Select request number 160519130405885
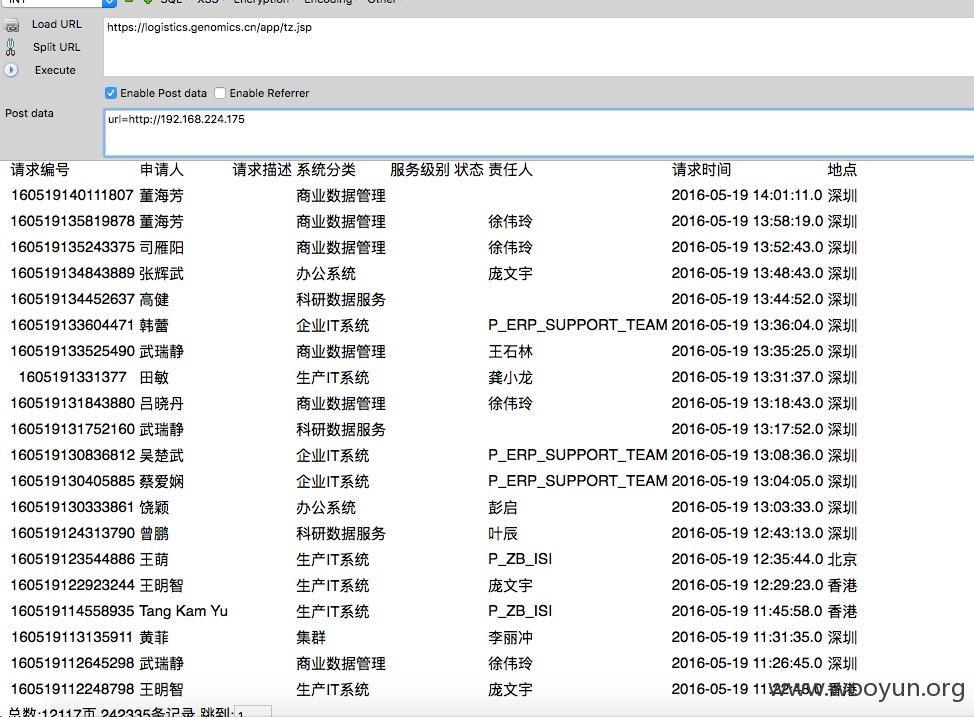974x717 pixels. [x=72, y=482]
